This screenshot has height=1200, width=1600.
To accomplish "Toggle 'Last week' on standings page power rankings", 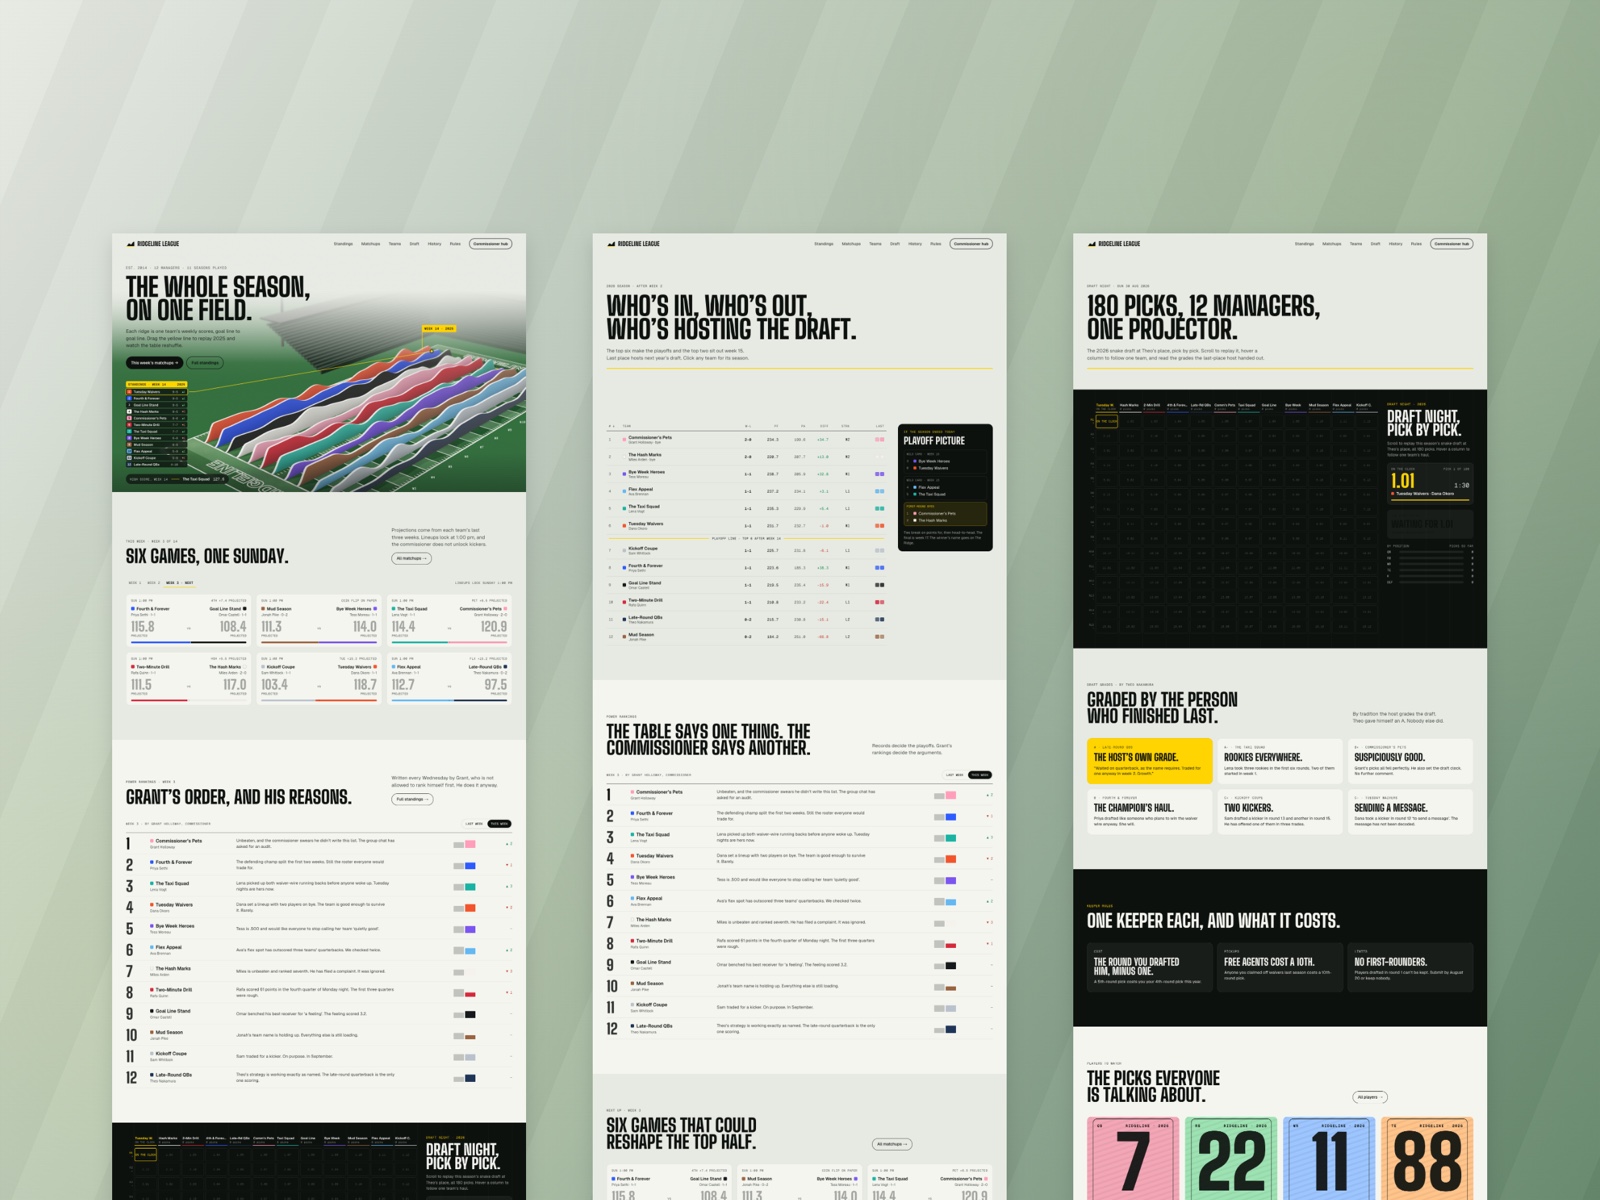I will click(x=954, y=775).
